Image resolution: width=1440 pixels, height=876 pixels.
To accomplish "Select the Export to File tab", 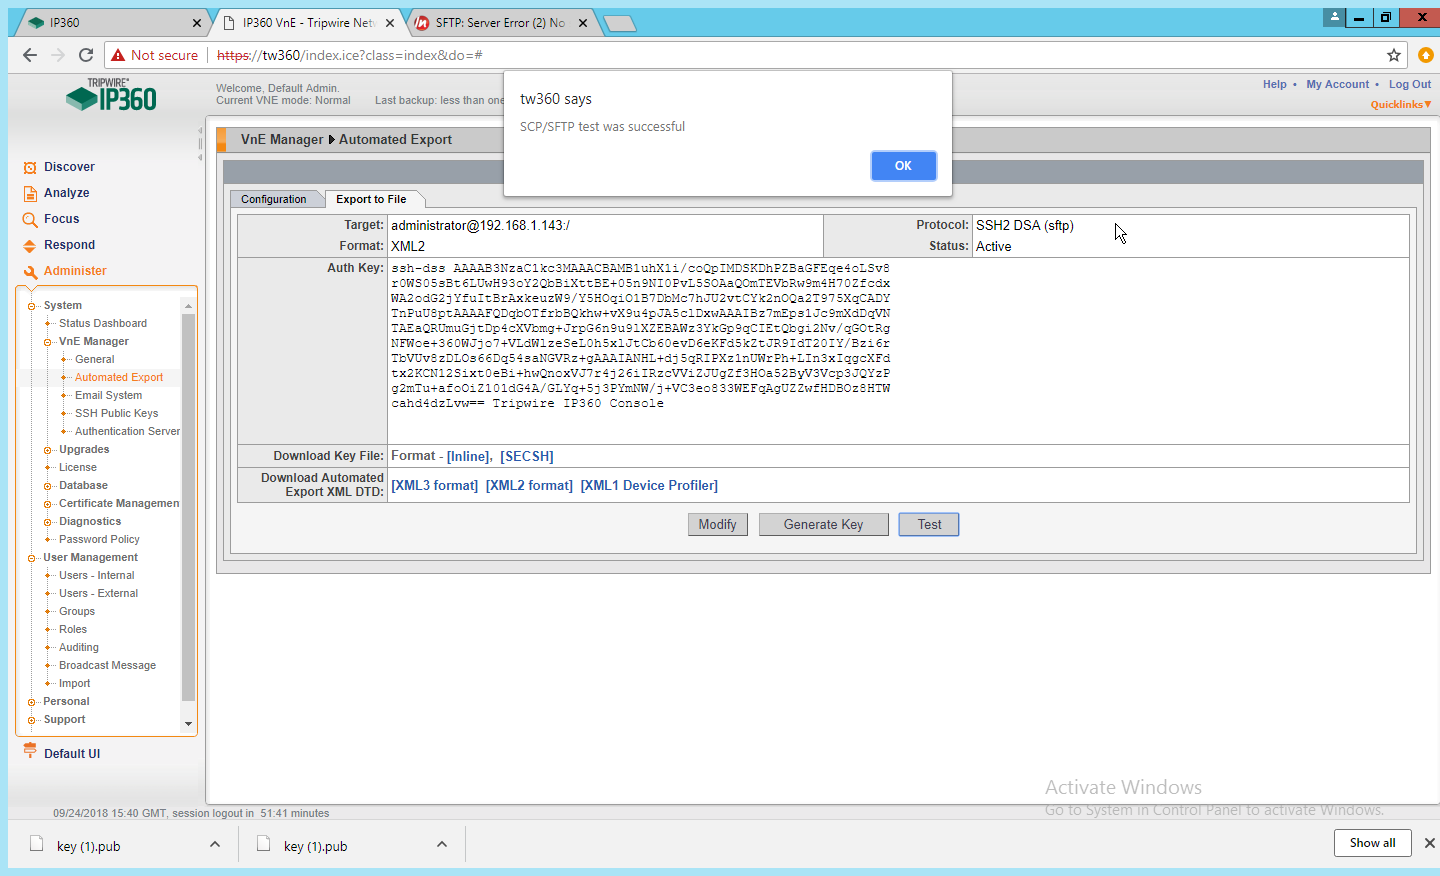I will 371,199.
